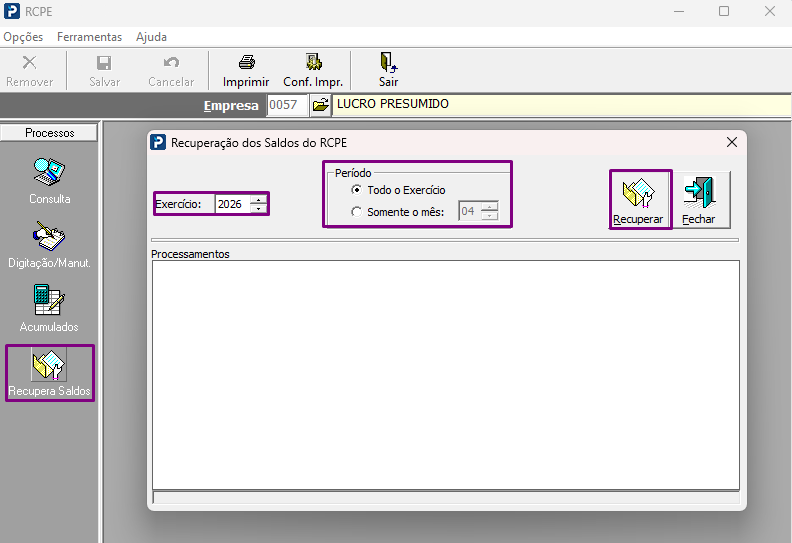Click the RCPE application title icon
Viewport: 792px width, 543px height.
pos(12,11)
